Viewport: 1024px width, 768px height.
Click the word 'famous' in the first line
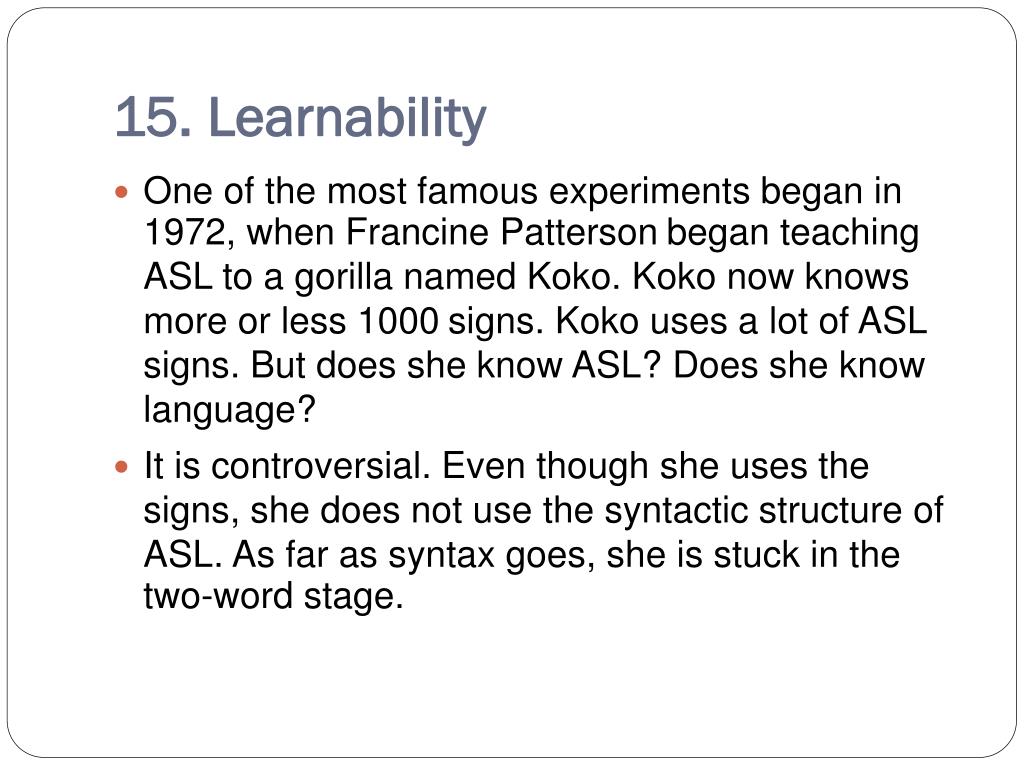(x=477, y=191)
